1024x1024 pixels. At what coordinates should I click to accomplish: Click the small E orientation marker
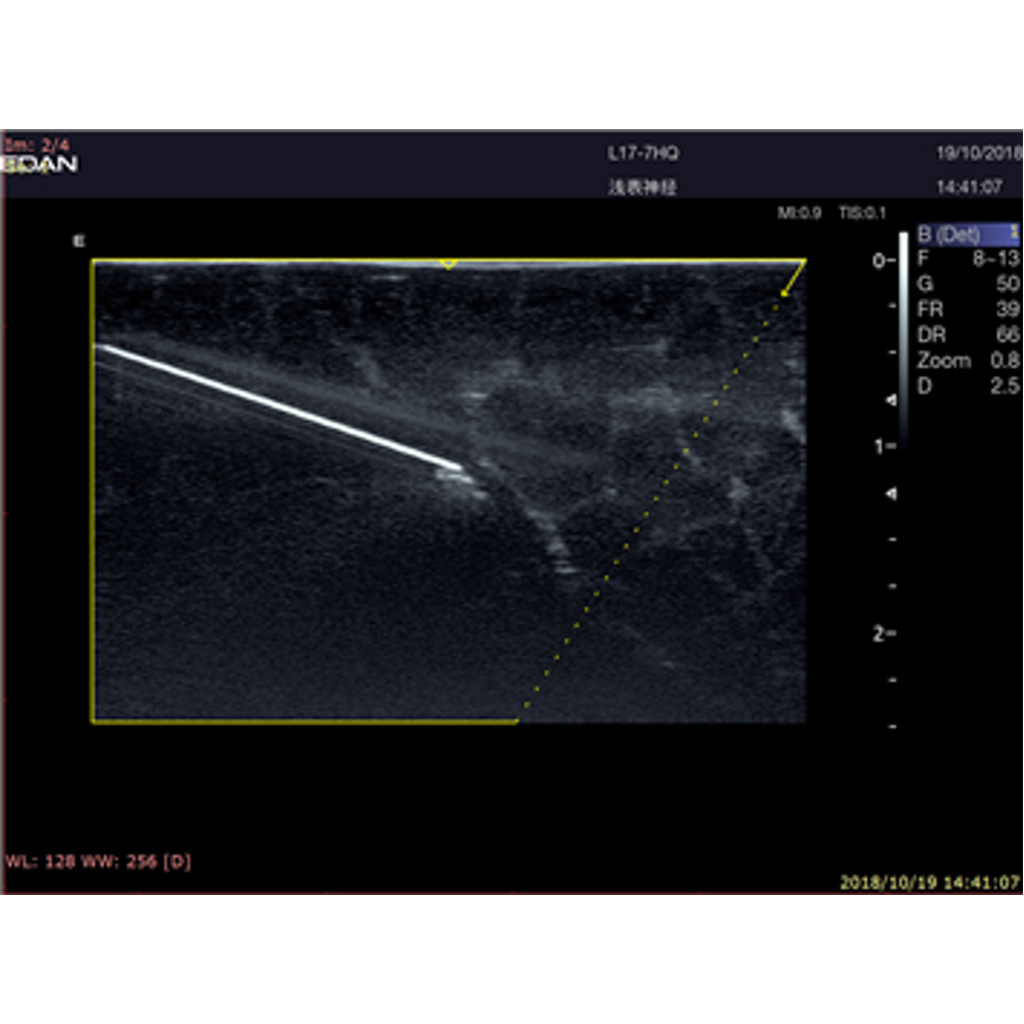point(76,240)
